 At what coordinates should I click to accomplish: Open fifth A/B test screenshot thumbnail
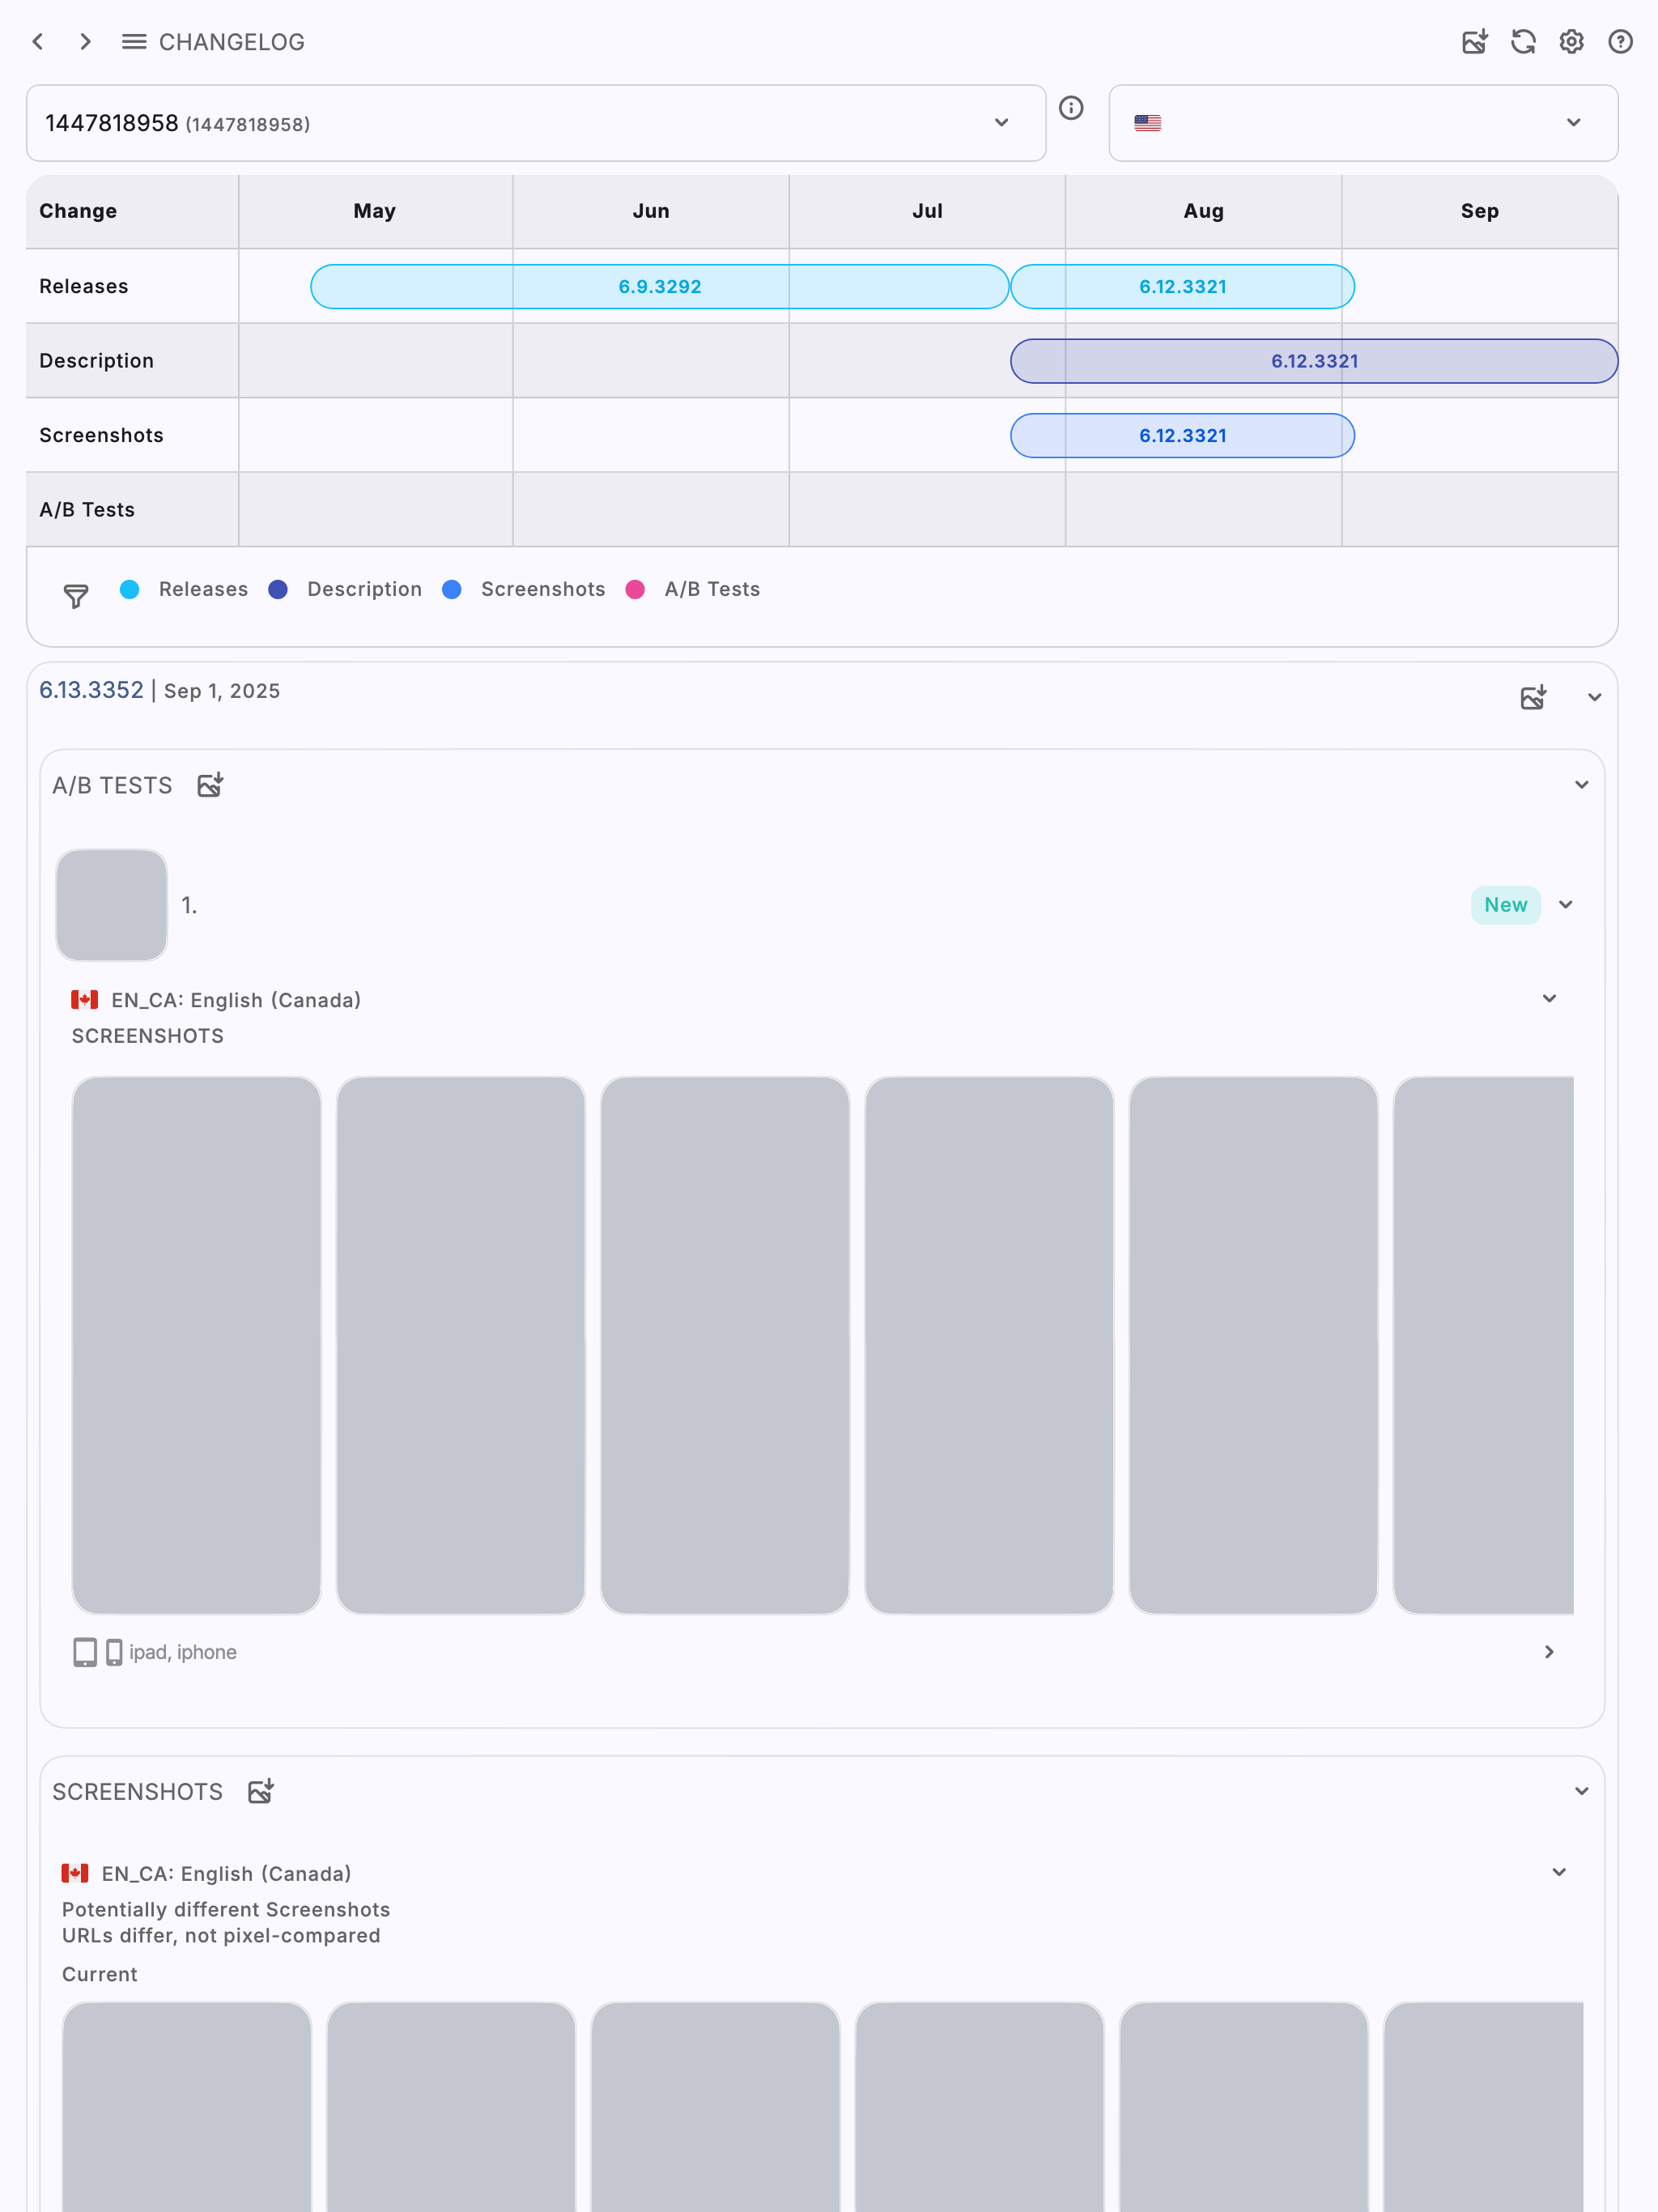tap(1253, 1345)
